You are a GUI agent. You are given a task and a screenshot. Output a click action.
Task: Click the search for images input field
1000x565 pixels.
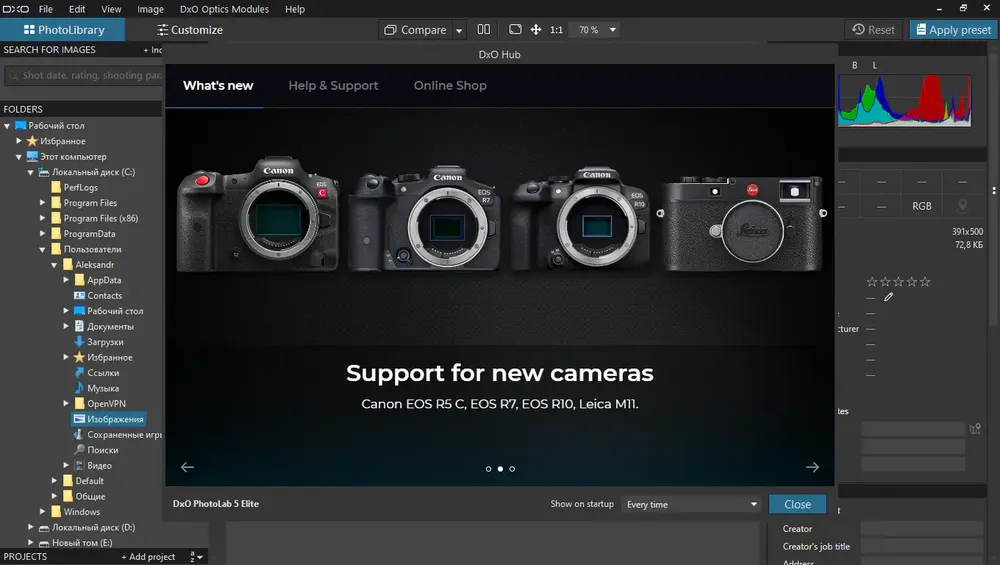click(84, 75)
